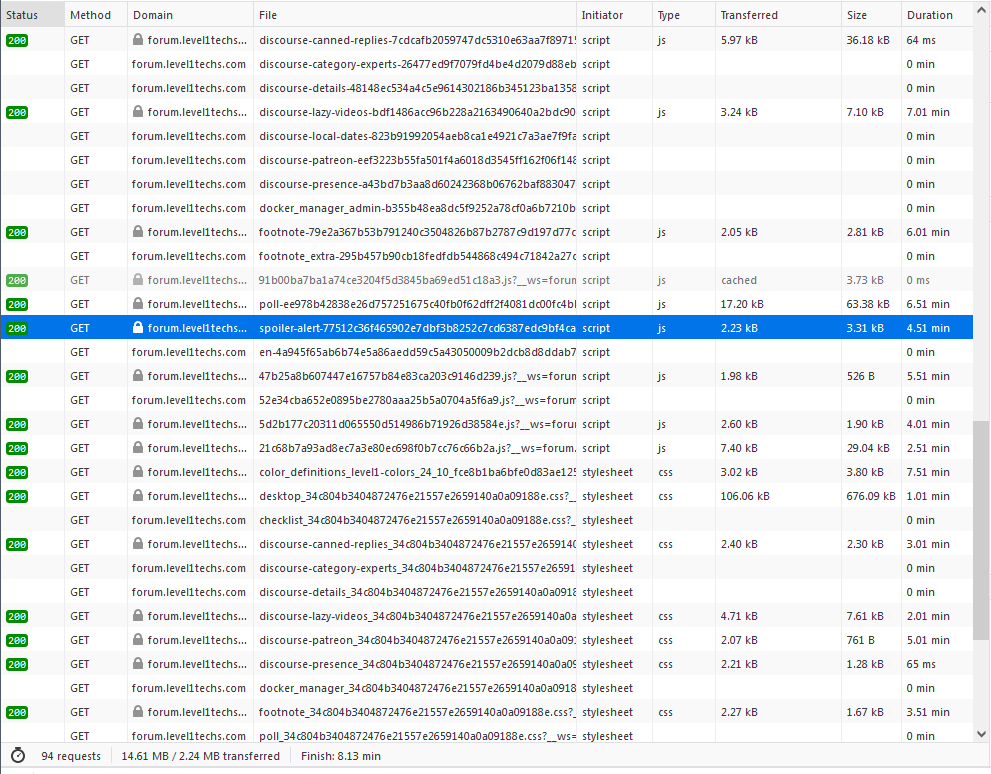Viewport: 991px width, 774px height.
Task: Click the 200 status badge for color_definitions_level1-colors row
Action: coord(17,472)
